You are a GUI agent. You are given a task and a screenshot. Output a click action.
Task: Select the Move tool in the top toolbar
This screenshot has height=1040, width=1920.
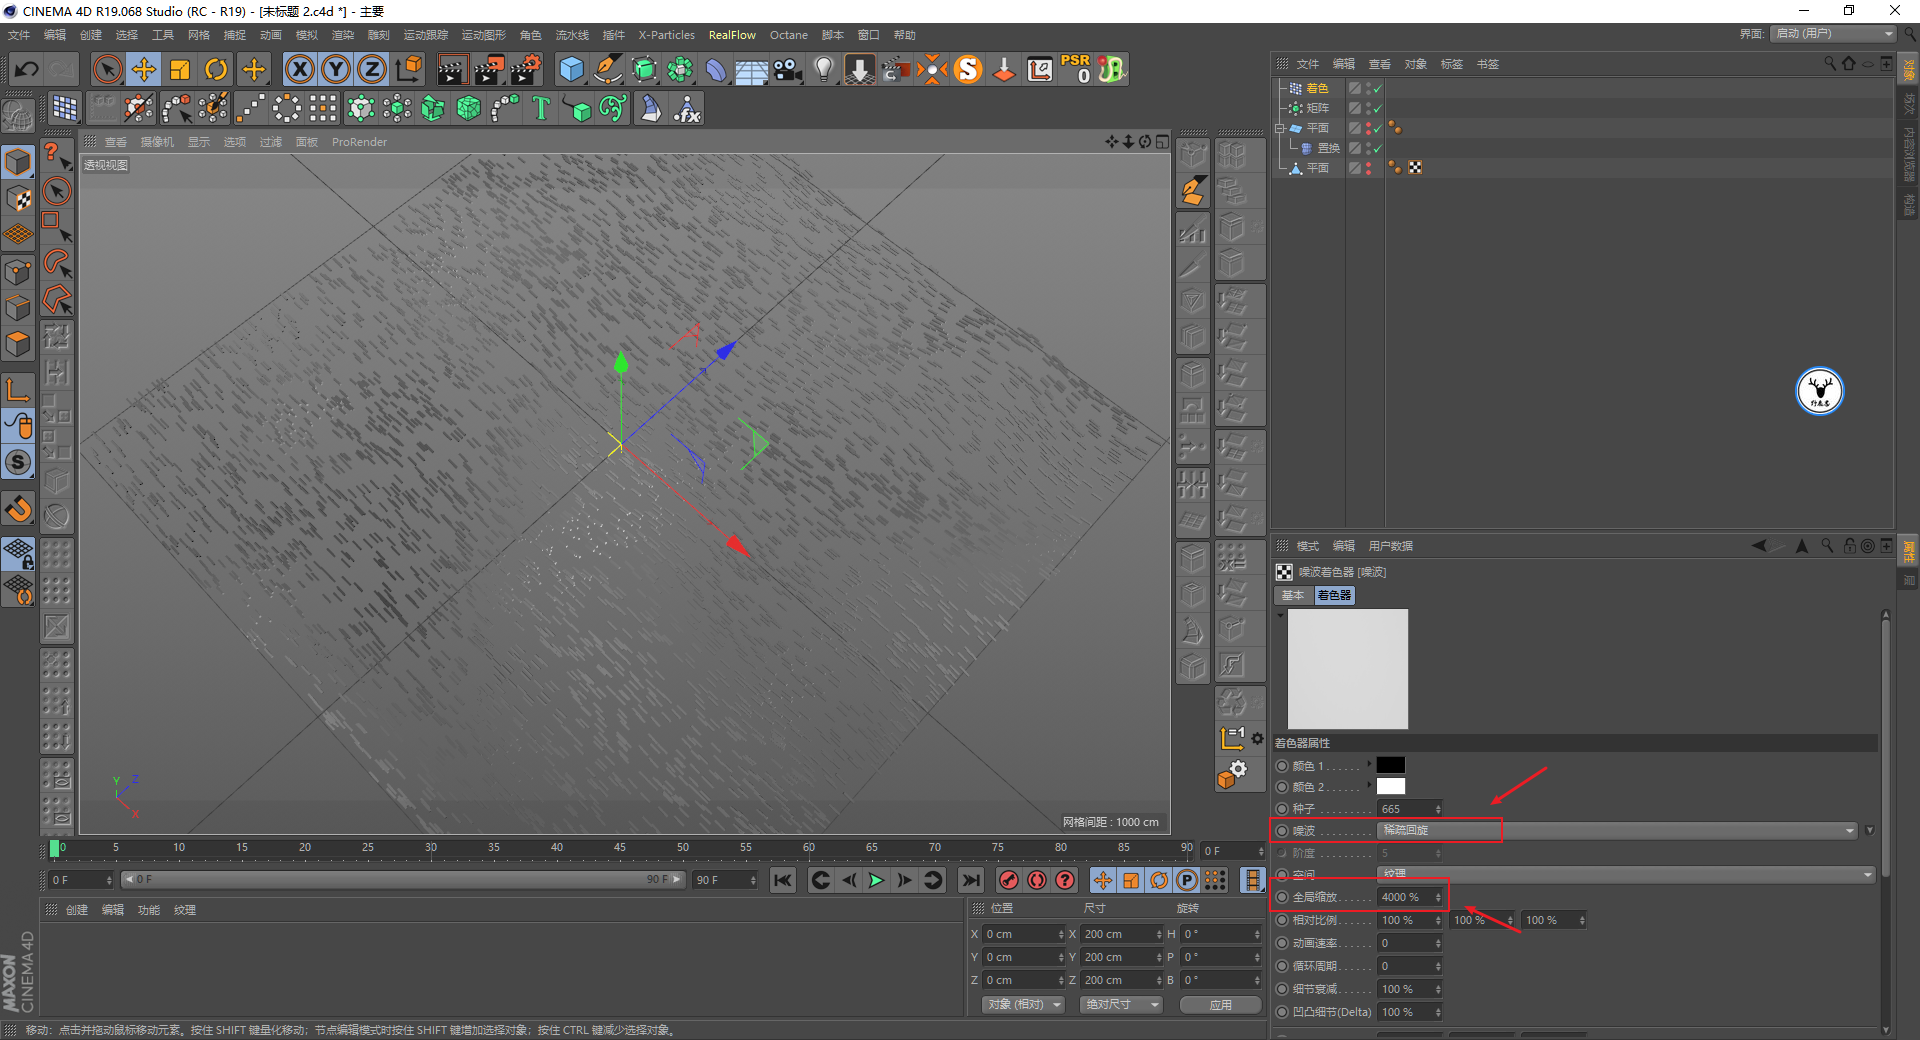144,69
